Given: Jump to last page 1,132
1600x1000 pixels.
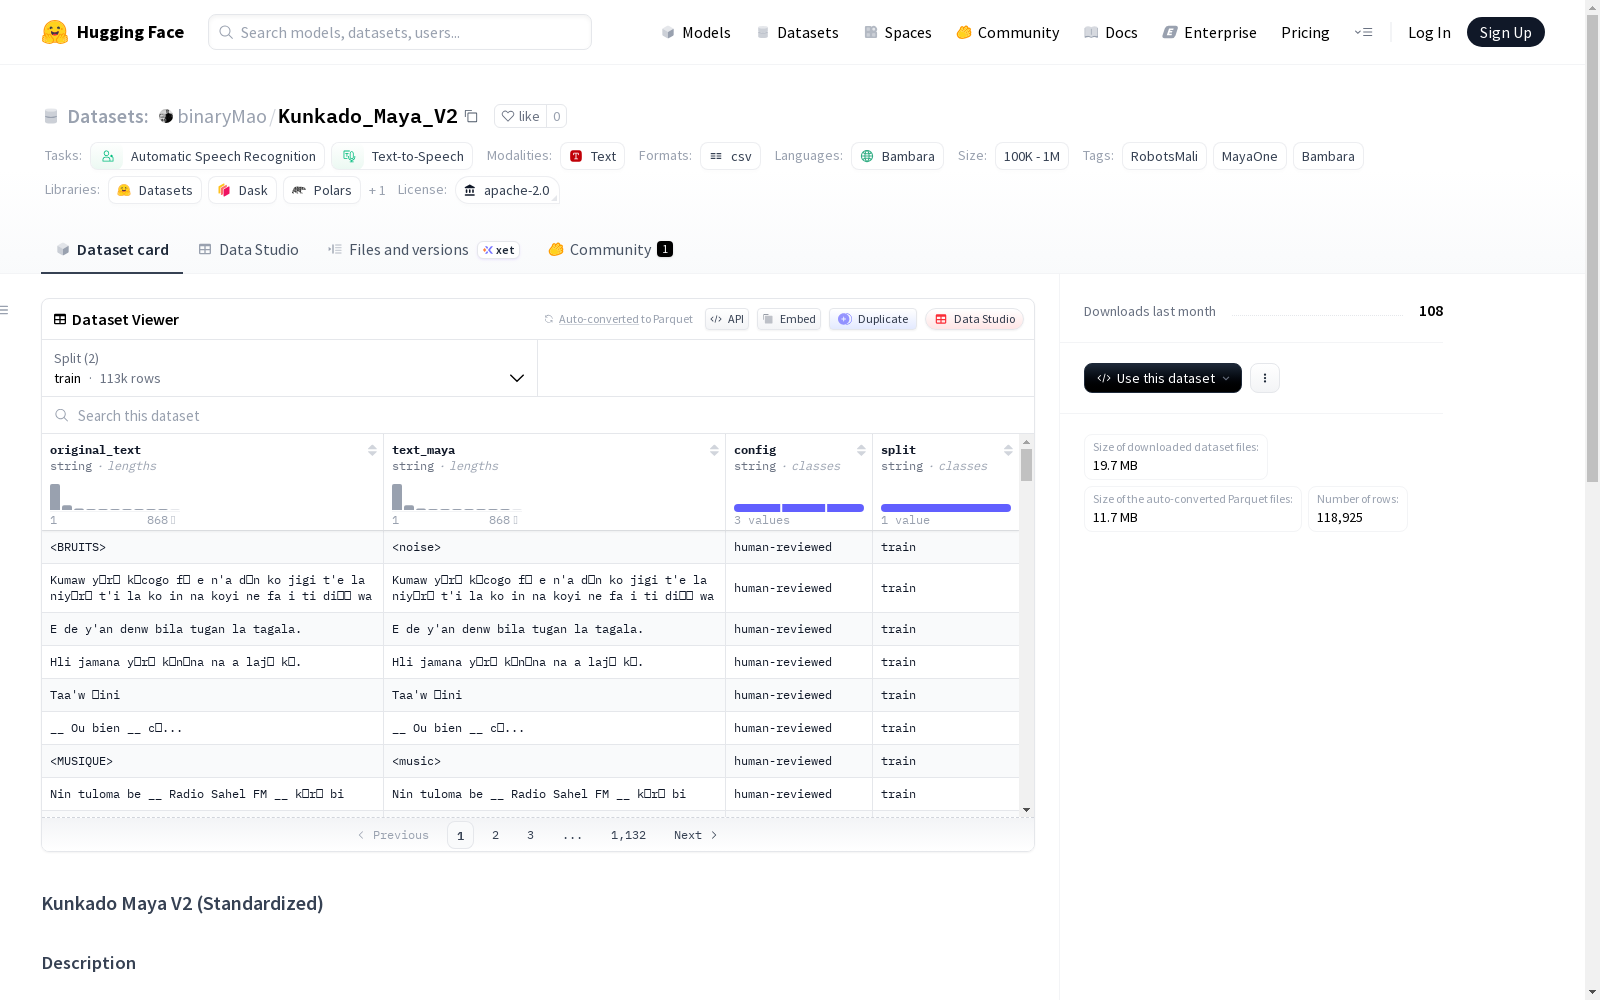Looking at the screenshot, I should click(x=628, y=835).
